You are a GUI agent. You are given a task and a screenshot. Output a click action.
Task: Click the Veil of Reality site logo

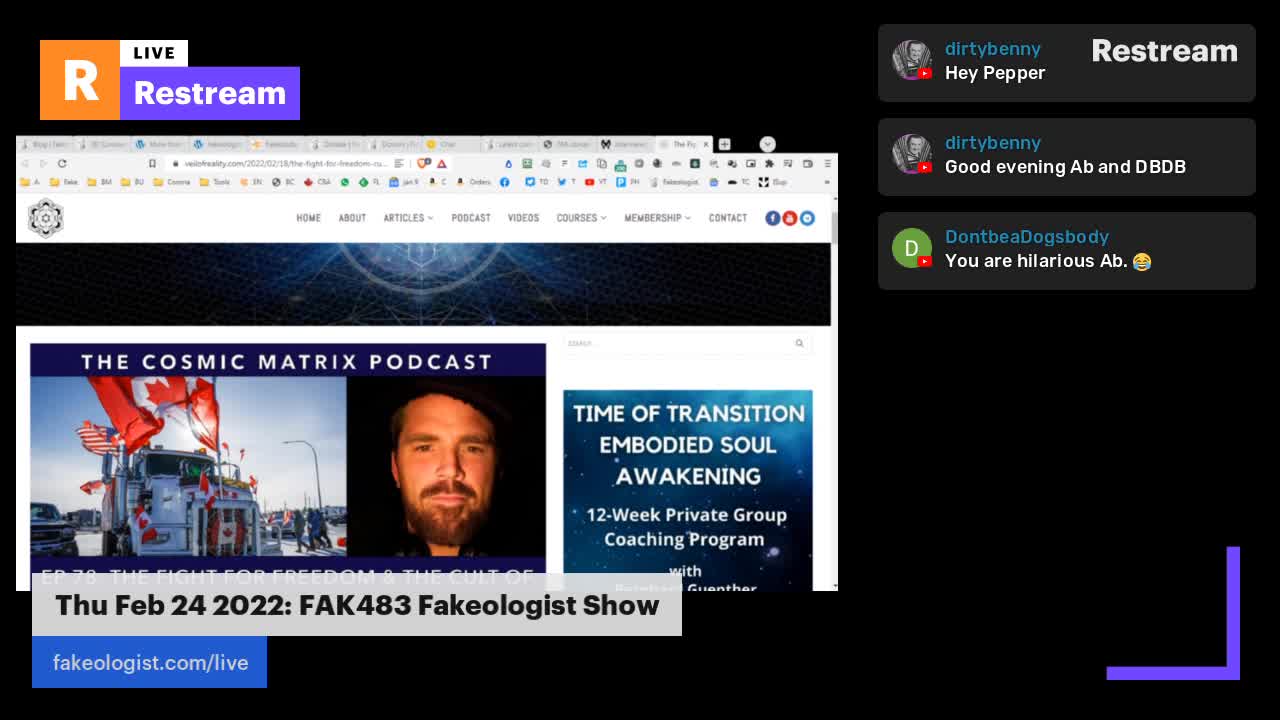[x=45, y=218]
